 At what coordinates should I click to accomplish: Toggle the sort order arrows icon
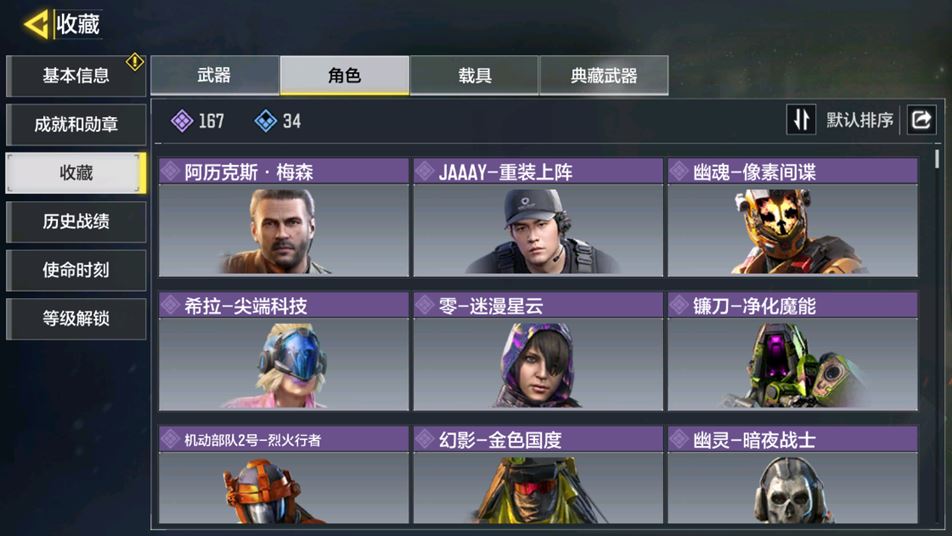pos(801,120)
